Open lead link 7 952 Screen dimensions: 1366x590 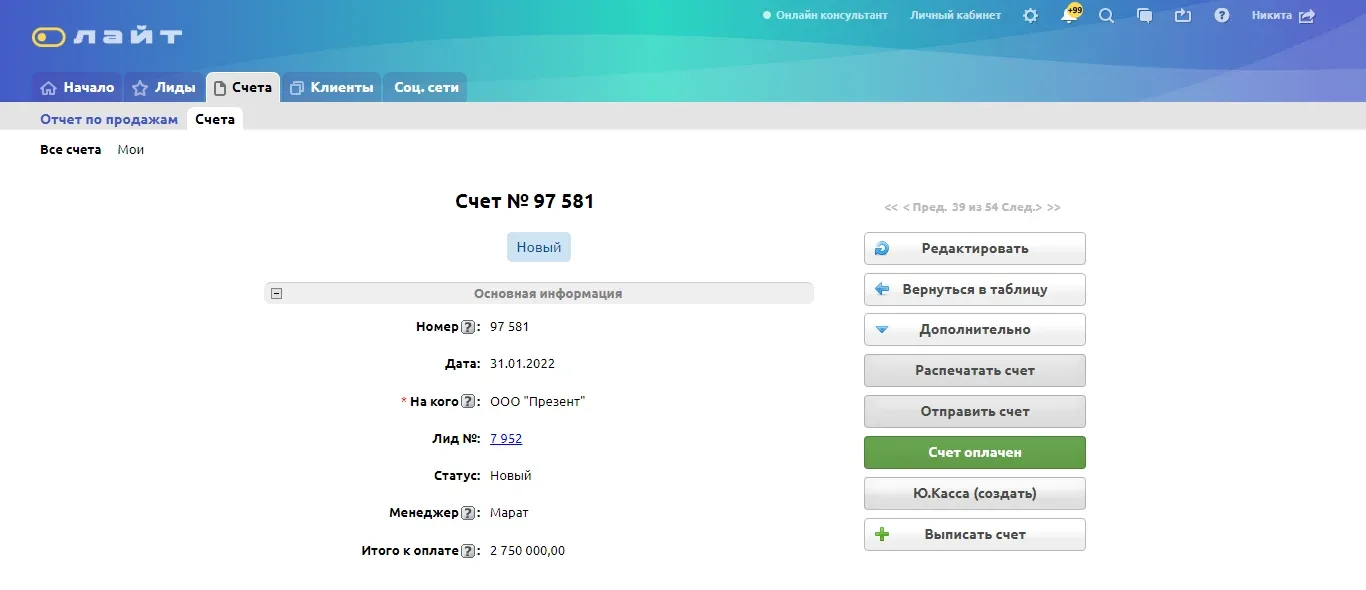pos(506,439)
